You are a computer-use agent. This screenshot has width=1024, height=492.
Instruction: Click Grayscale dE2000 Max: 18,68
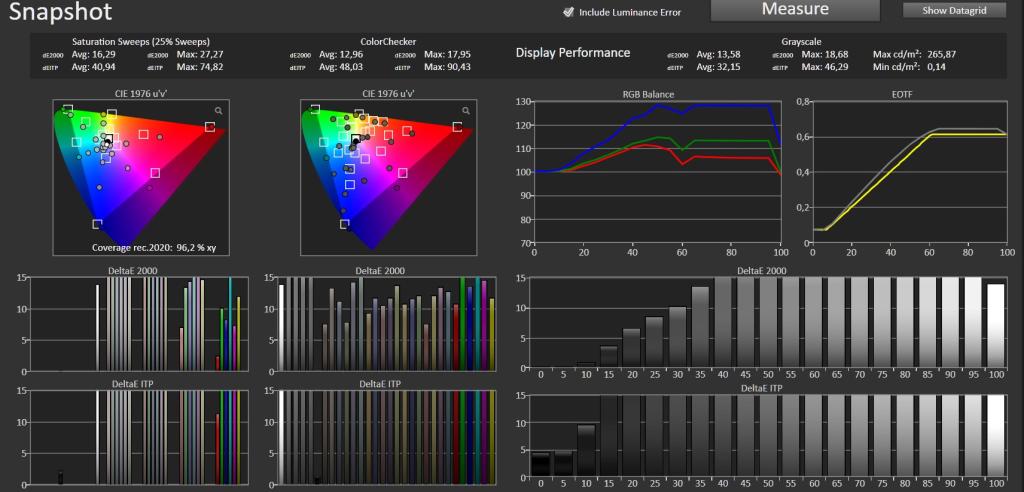pyautogui.click(x=825, y=54)
